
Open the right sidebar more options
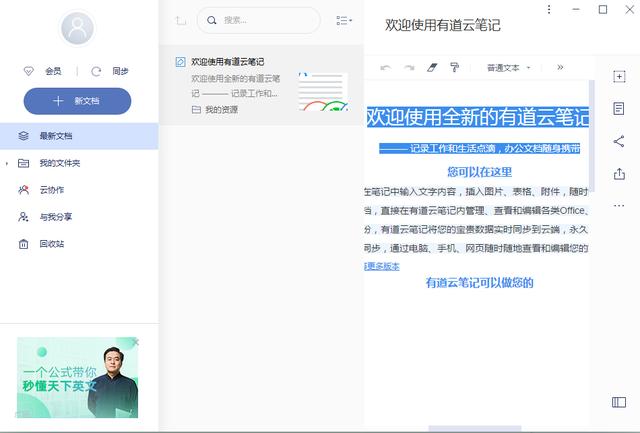[x=619, y=206]
